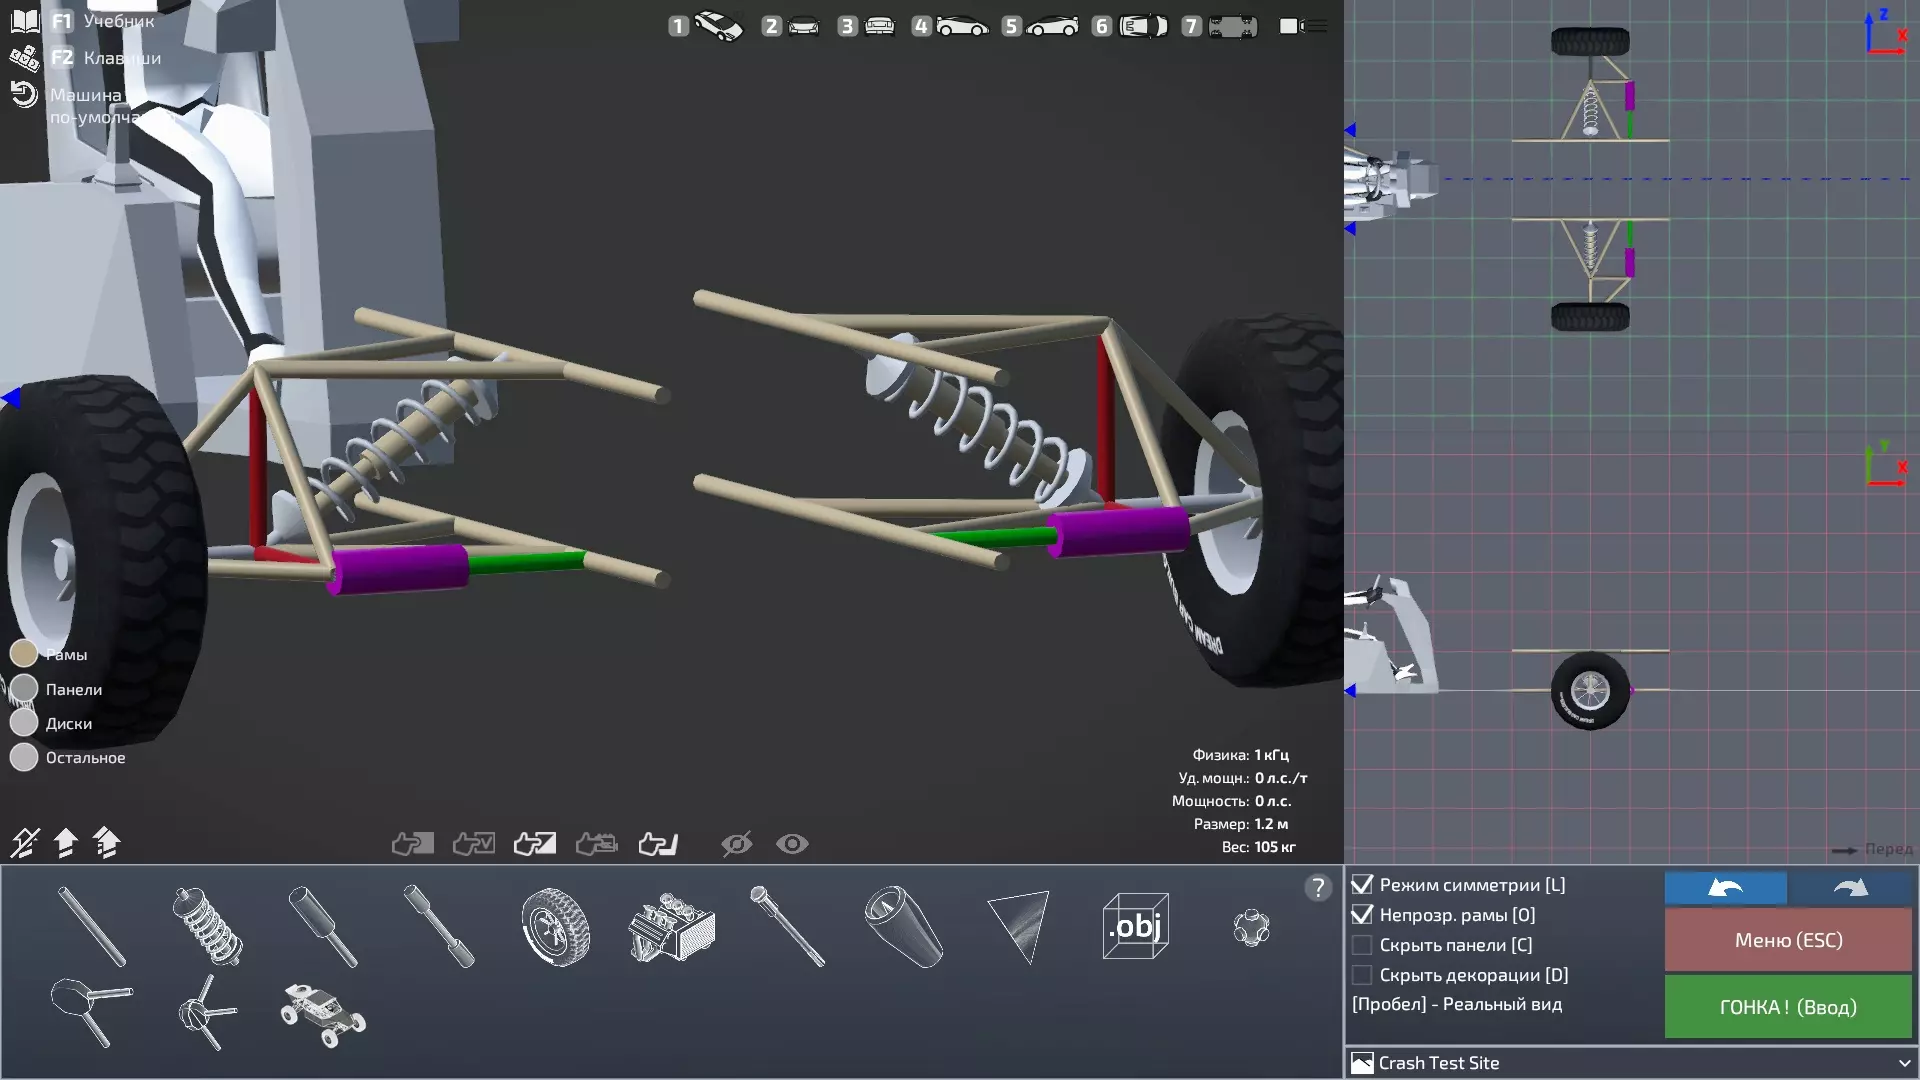Select the spring shock absorber part
This screenshot has height=1080, width=1920.
(x=207, y=926)
